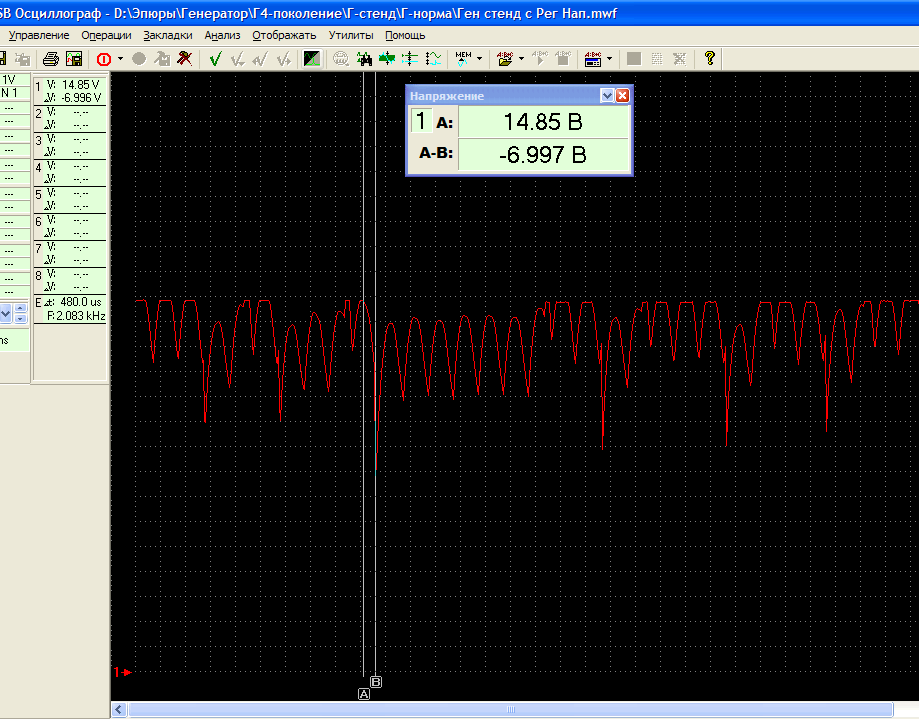Open the Отображать menu

click(x=284, y=35)
